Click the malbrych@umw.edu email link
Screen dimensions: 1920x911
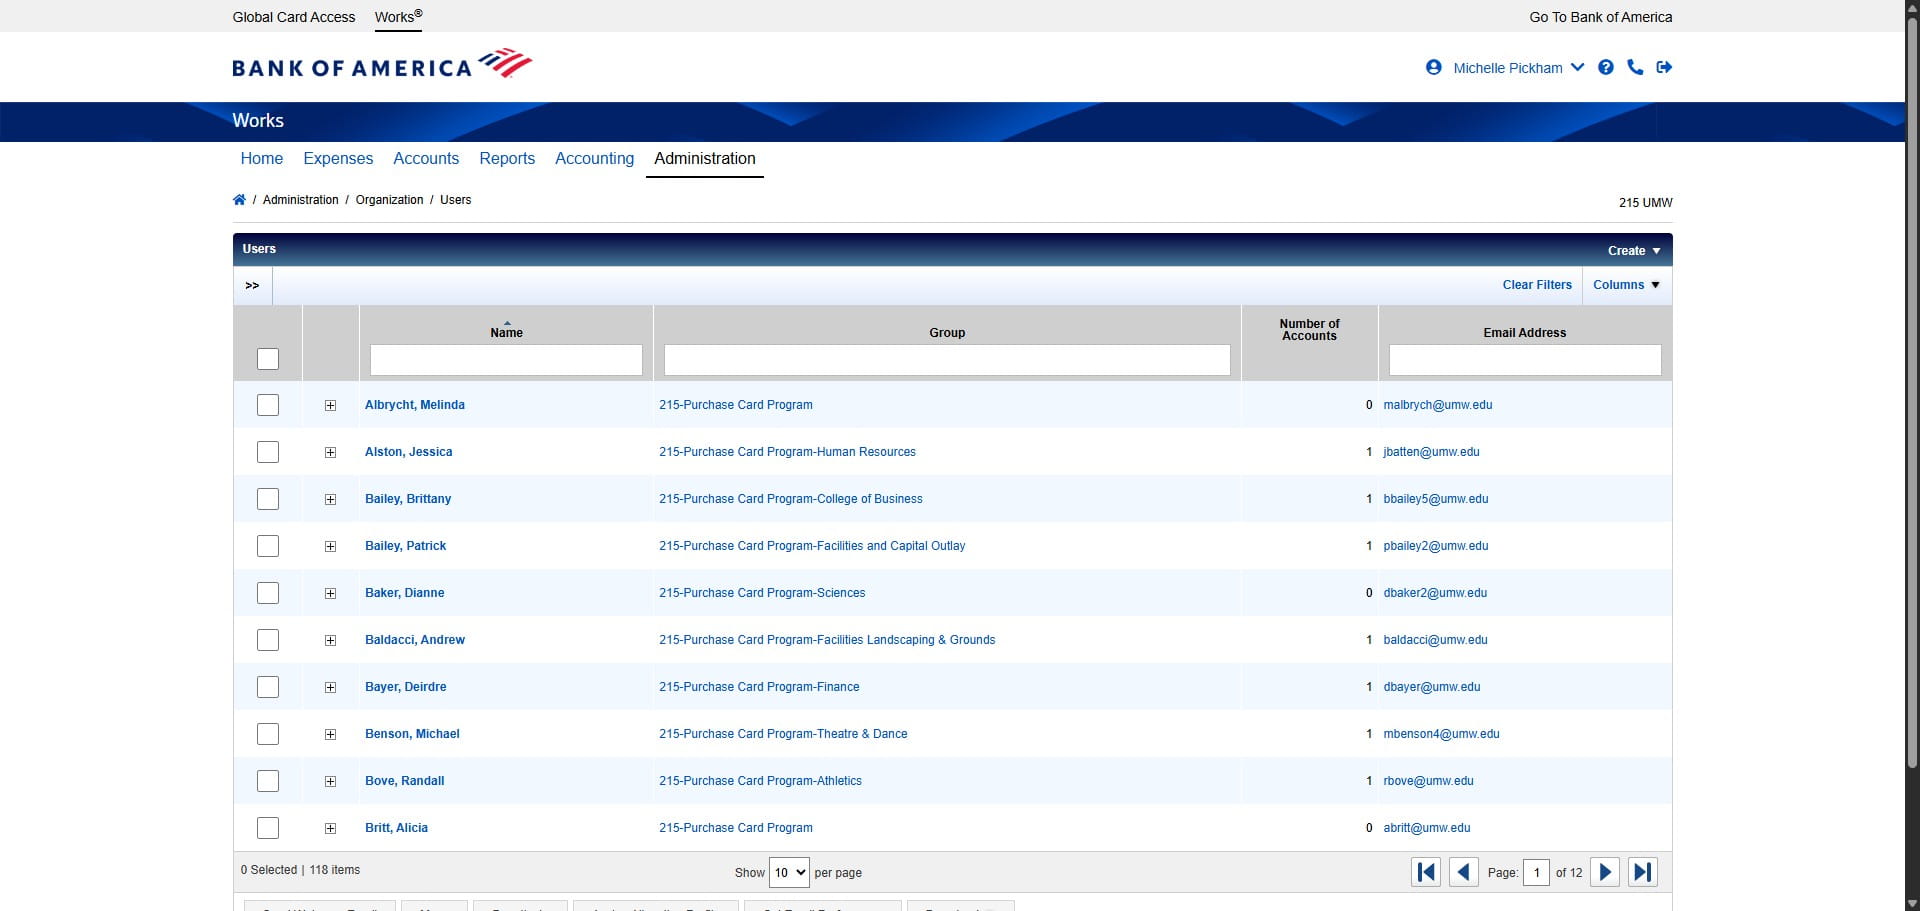click(x=1438, y=405)
